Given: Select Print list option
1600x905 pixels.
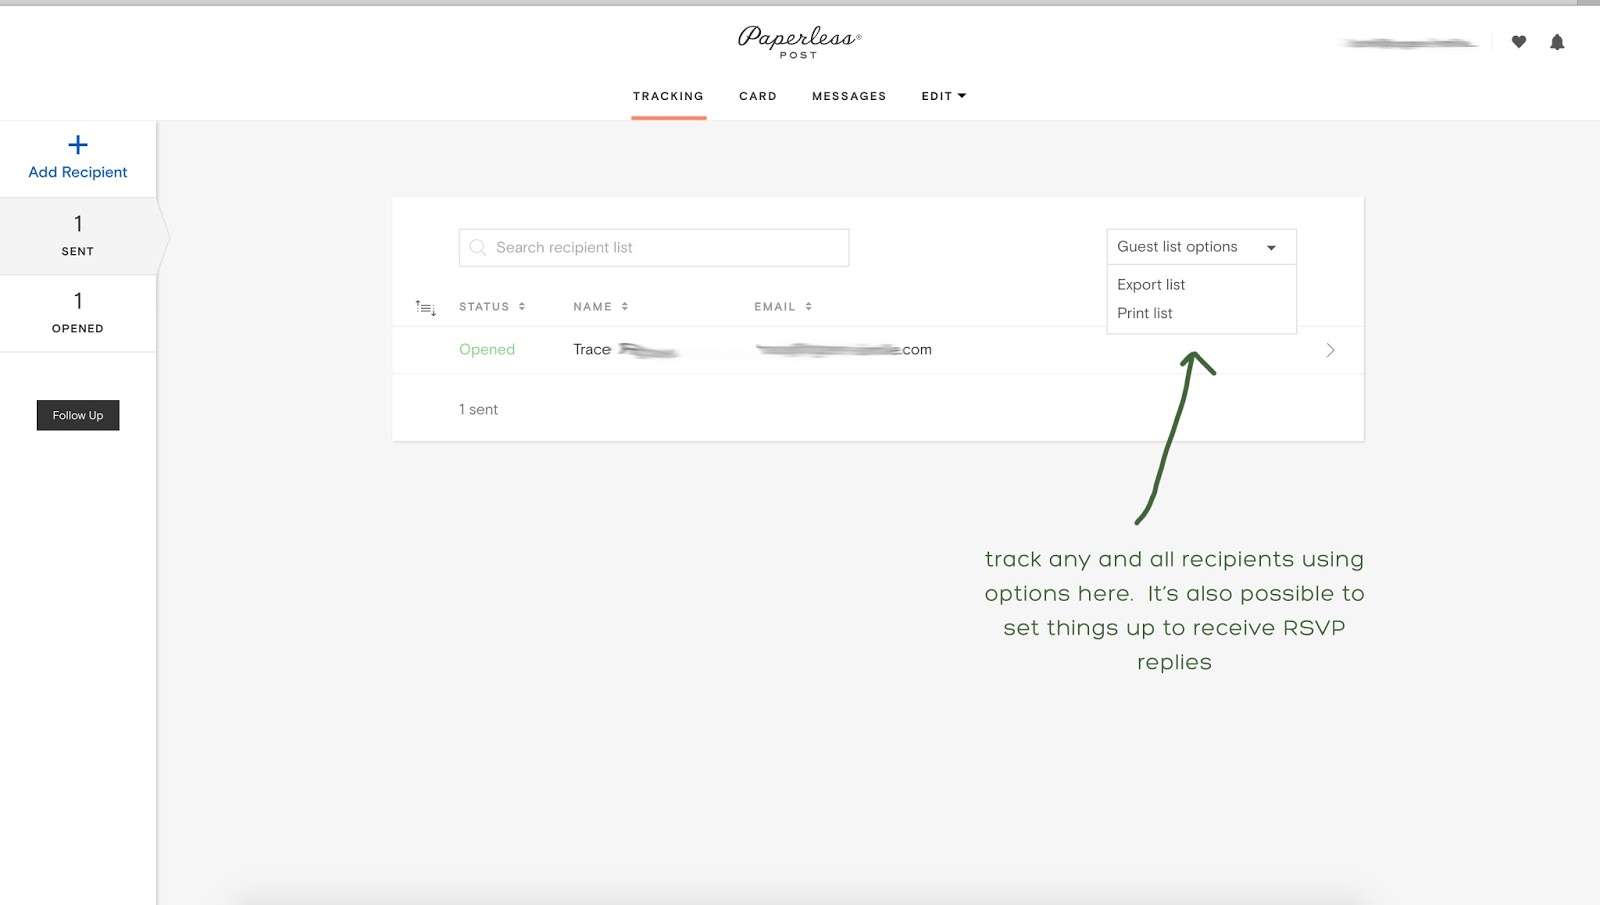Looking at the screenshot, I should point(1144,312).
